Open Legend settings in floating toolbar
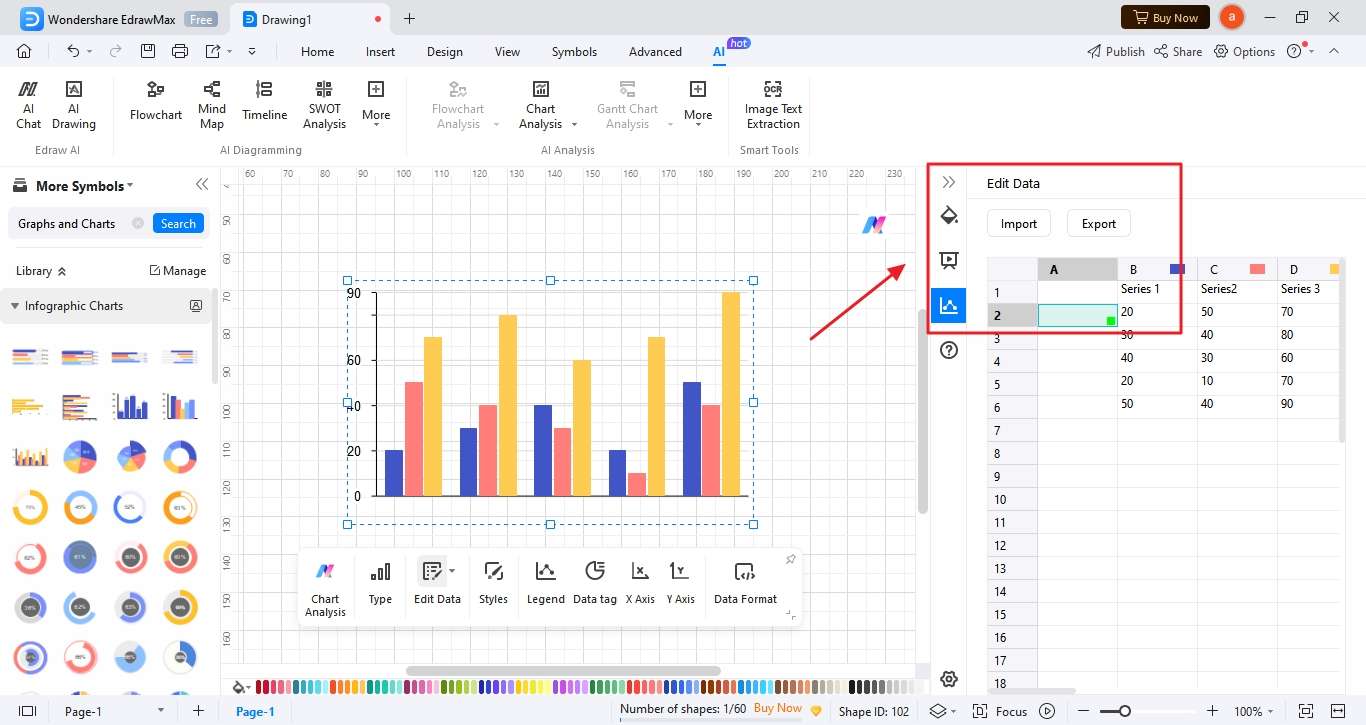This screenshot has width=1366, height=725. [545, 583]
